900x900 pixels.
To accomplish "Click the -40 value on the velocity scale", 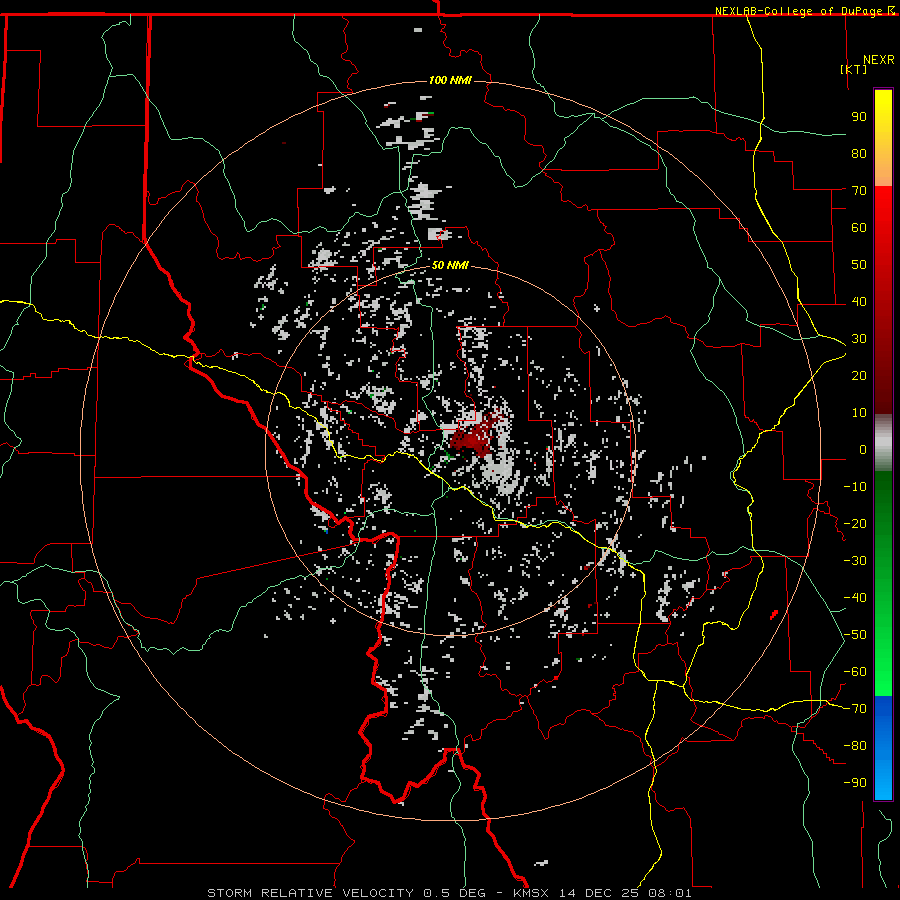I will click(855, 598).
